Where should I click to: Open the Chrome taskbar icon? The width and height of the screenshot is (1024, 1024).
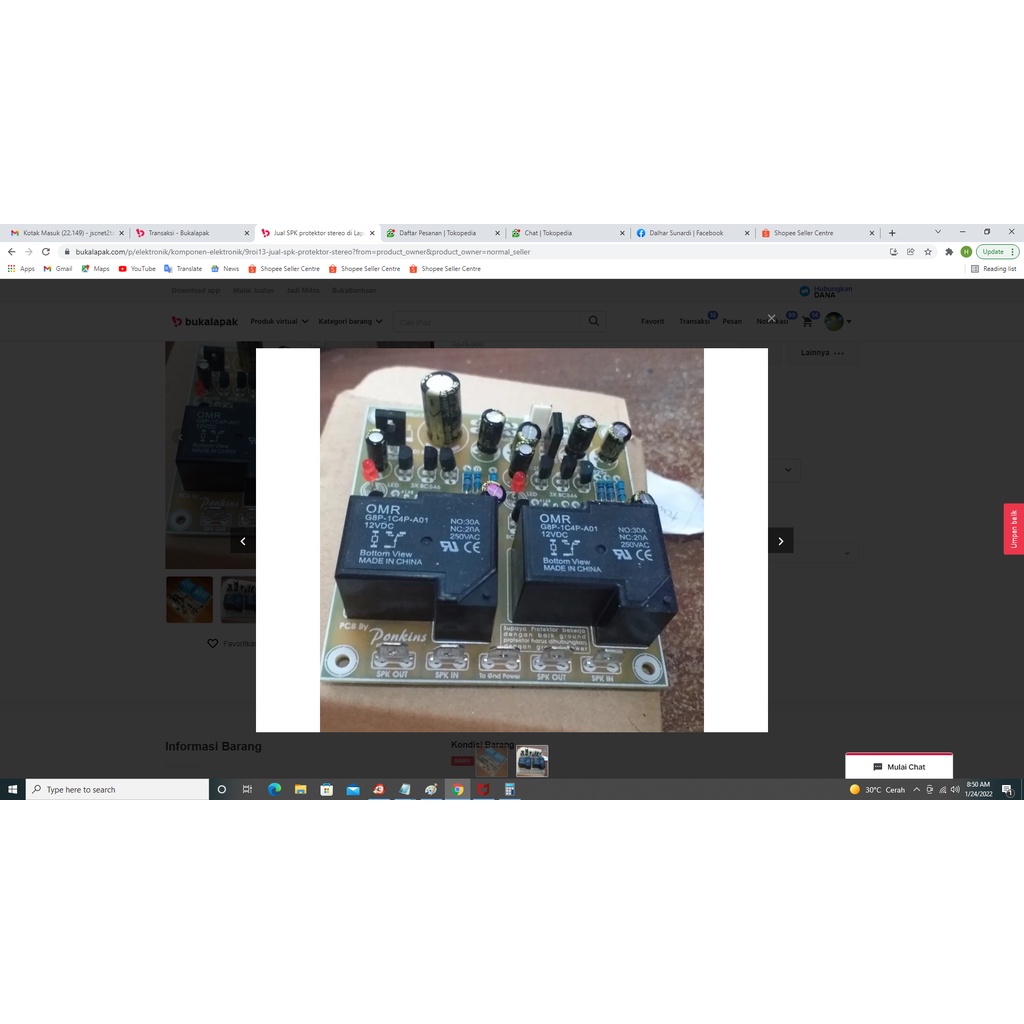(x=458, y=789)
